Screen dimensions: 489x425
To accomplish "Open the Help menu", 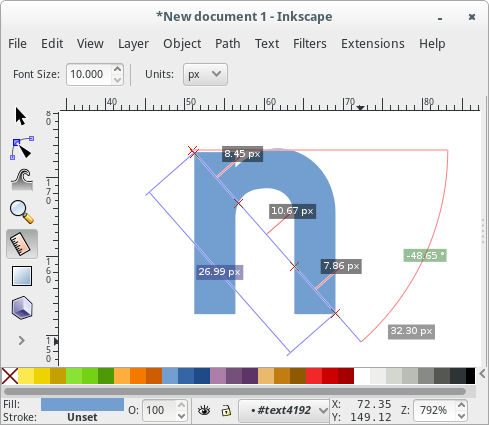I will [x=432, y=44].
